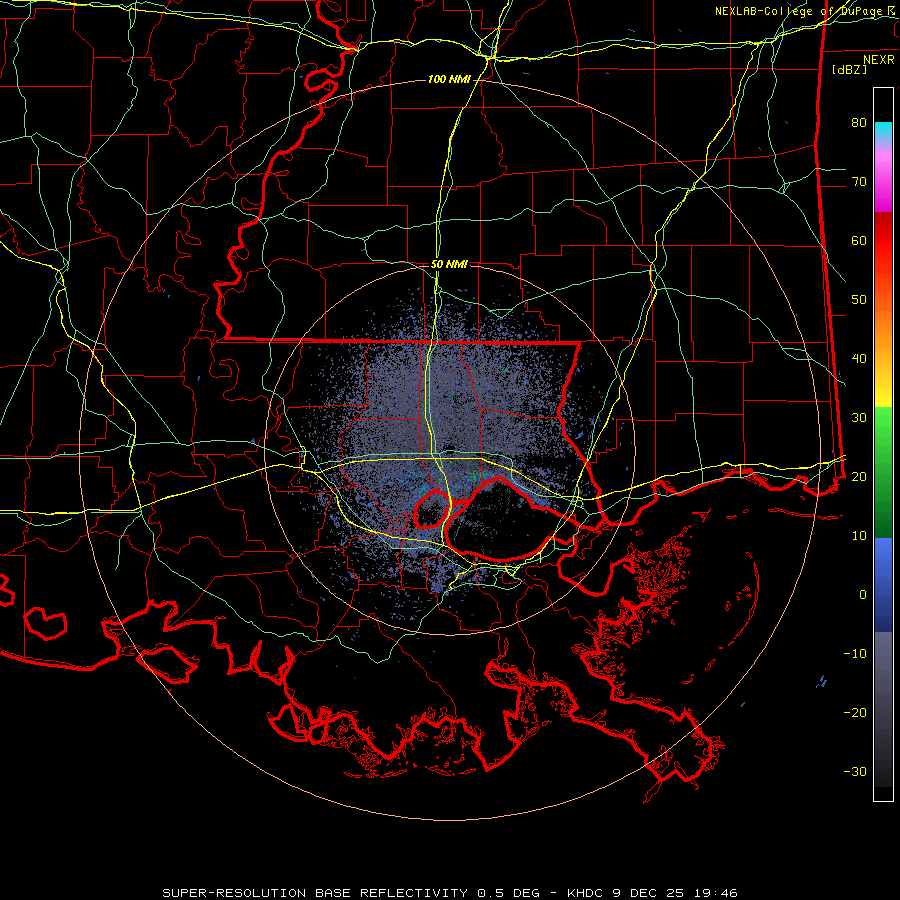Click the 20 value on the dBZ scale
The height and width of the screenshot is (900, 900).
click(859, 476)
